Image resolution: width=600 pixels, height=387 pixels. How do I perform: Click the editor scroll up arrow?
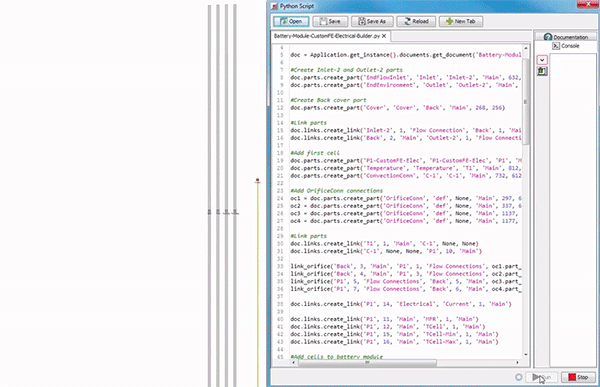(x=526, y=48)
